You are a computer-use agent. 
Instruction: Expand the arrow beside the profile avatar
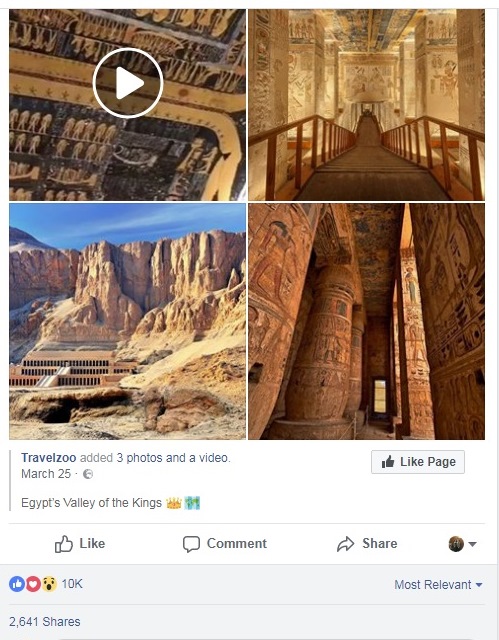472,544
